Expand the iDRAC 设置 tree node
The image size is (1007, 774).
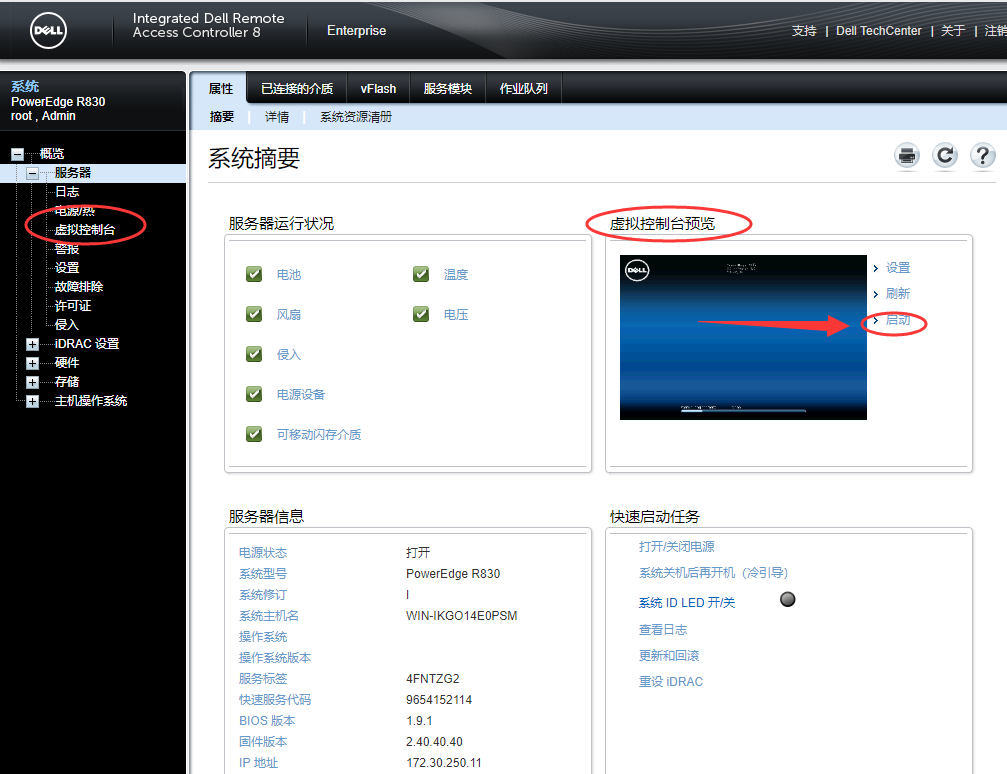pos(32,344)
